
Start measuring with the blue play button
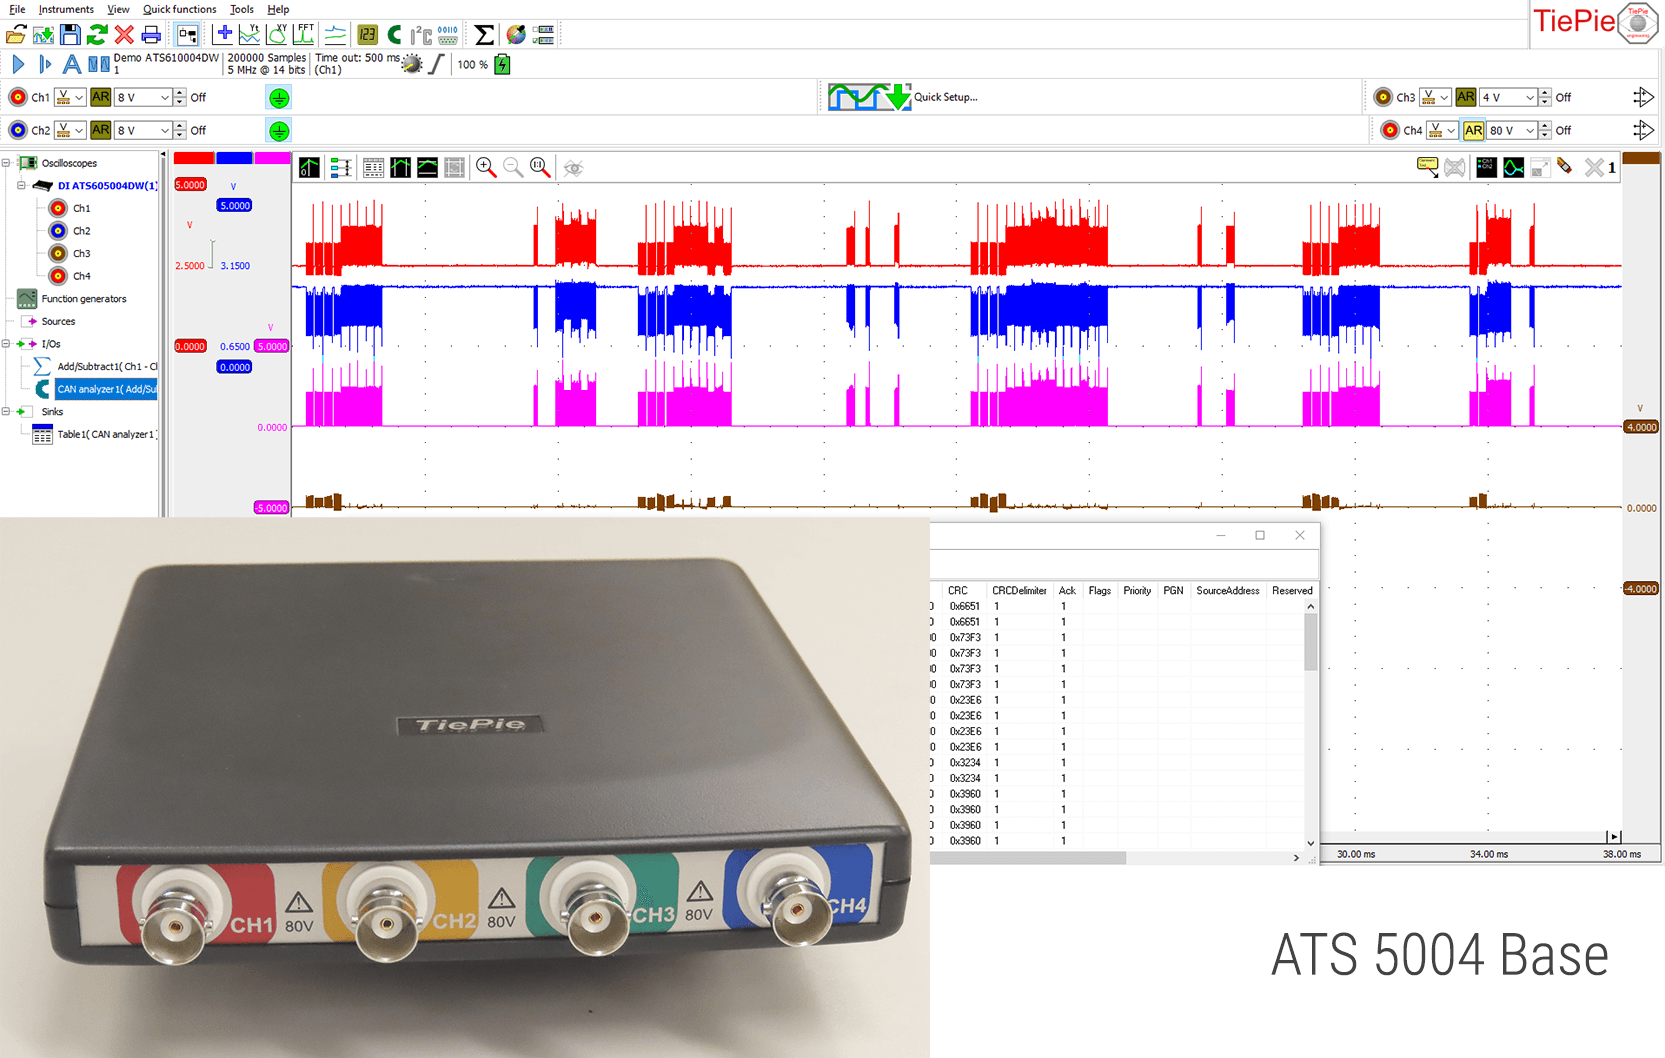[18, 64]
